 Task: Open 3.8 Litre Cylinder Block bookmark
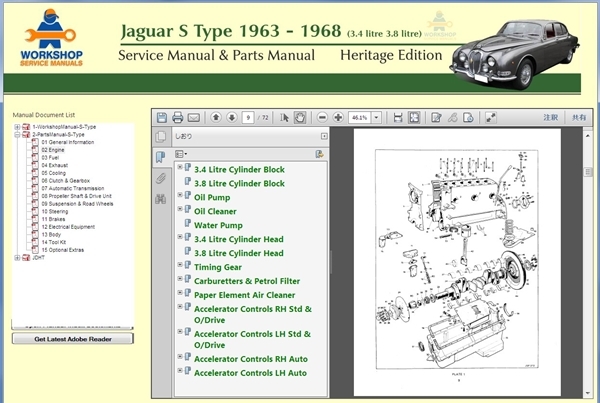click(239, 184)
